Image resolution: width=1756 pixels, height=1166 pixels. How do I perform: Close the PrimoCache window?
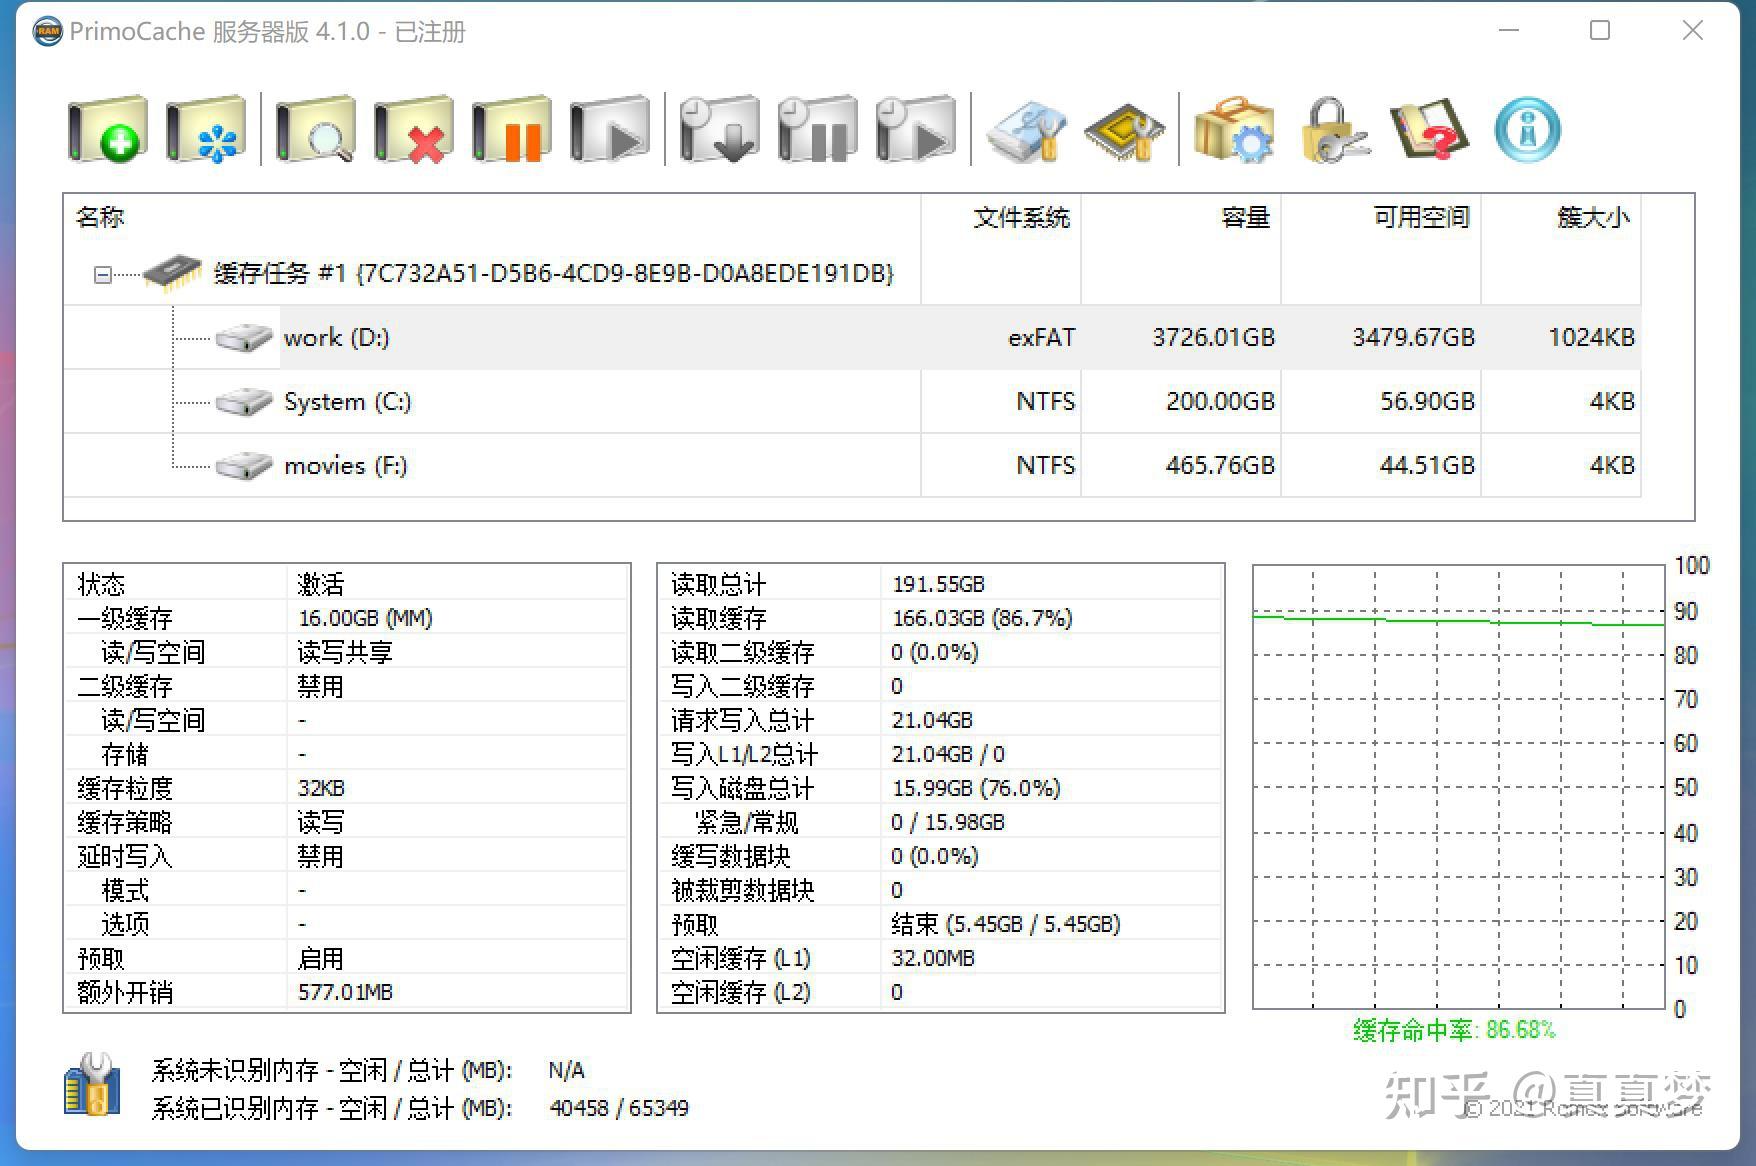[x=1692, y=31]
